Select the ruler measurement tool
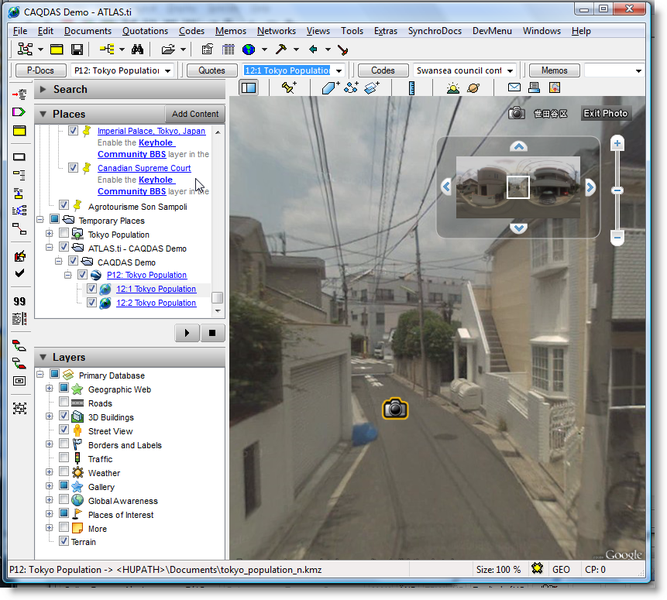Image resolution: width=667 pixels, height=600 pixels. (x=411, y=89)
